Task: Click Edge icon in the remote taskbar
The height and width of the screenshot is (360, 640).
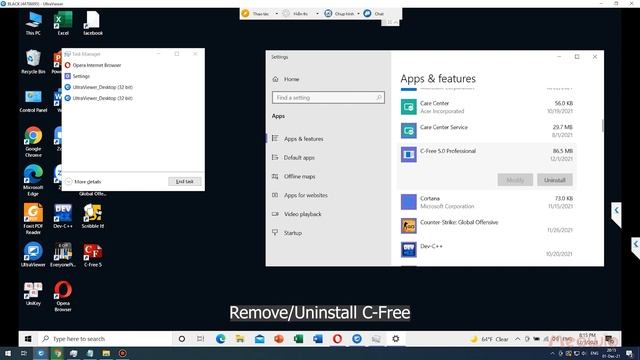Action: point(220,339)
